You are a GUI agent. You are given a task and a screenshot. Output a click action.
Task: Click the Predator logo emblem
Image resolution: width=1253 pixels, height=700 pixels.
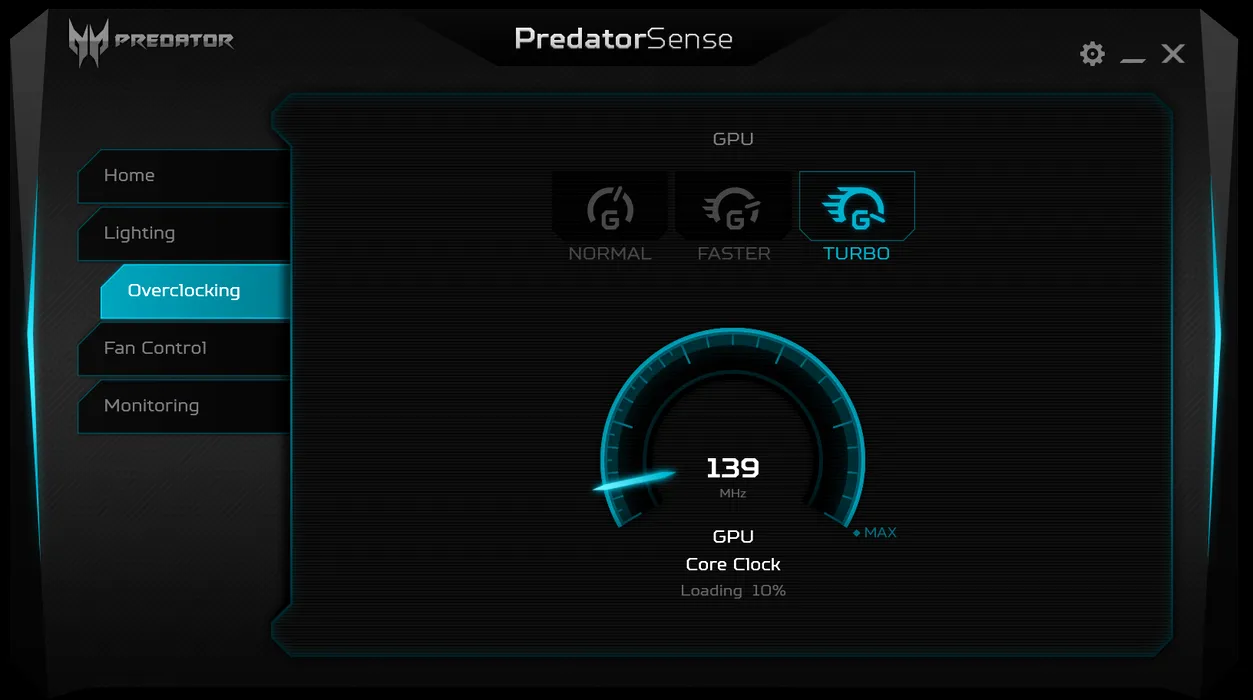point(88,43)
